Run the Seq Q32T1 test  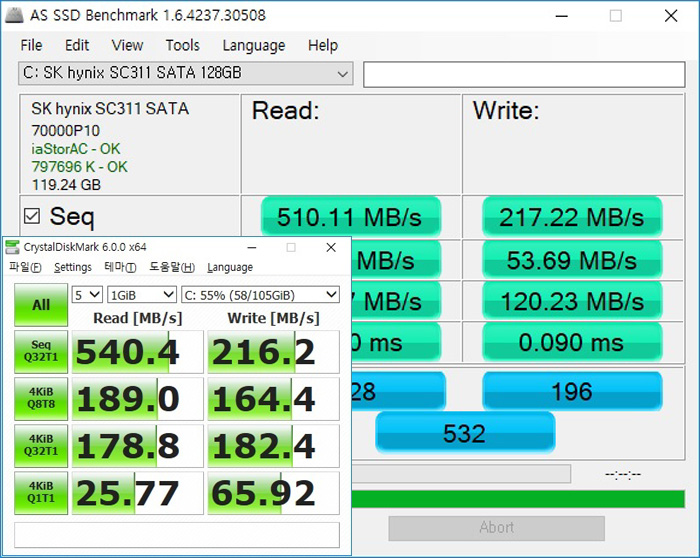click(41, 352)
